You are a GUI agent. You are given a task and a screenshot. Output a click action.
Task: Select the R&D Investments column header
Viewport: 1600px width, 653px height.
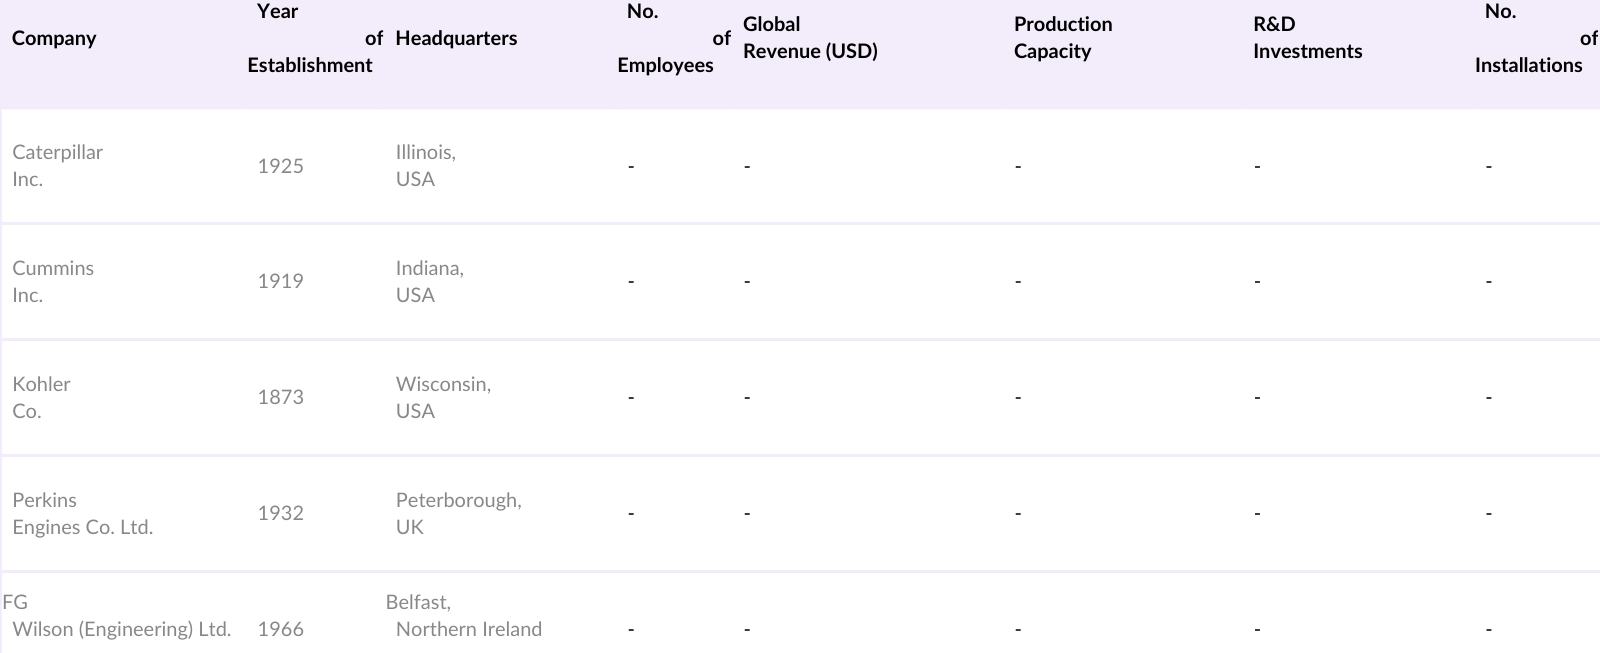[x=1307, y=38]
